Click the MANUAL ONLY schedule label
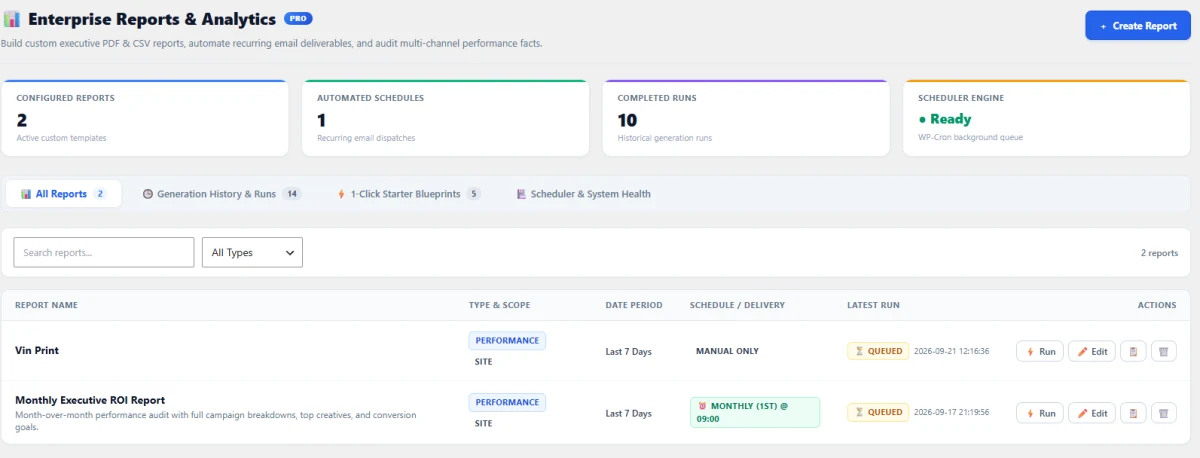The height and width of the screenshot is (458, 1200). [727, 351]
